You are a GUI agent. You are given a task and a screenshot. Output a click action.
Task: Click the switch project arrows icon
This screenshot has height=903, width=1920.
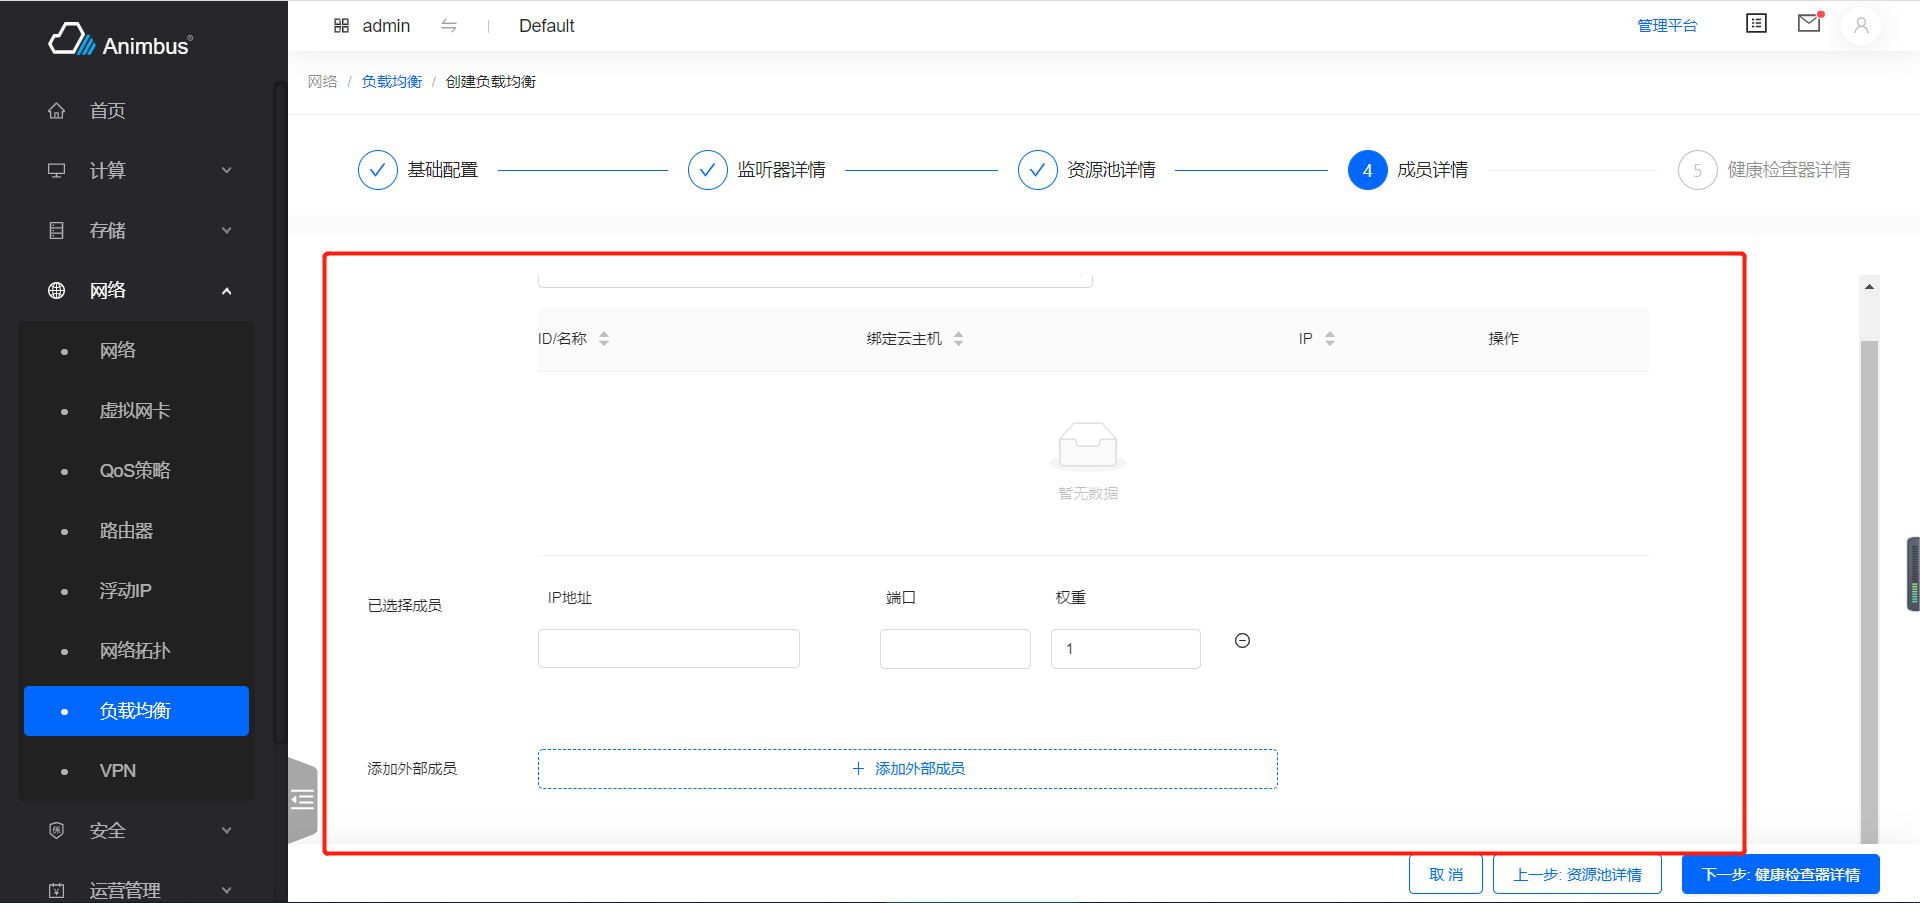(x=449, y=26)
